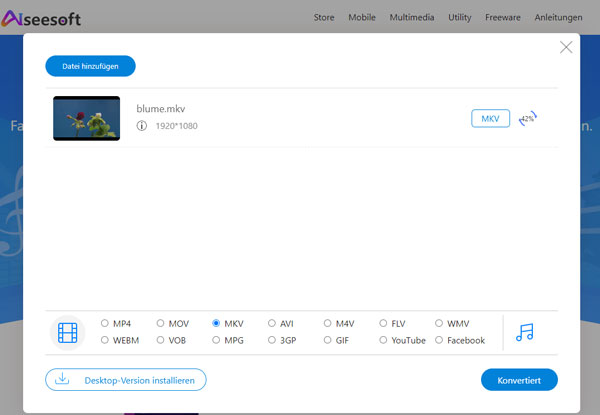600x415 pixels.
Task: Choose the MOV output format
Action: coord(161,324)
